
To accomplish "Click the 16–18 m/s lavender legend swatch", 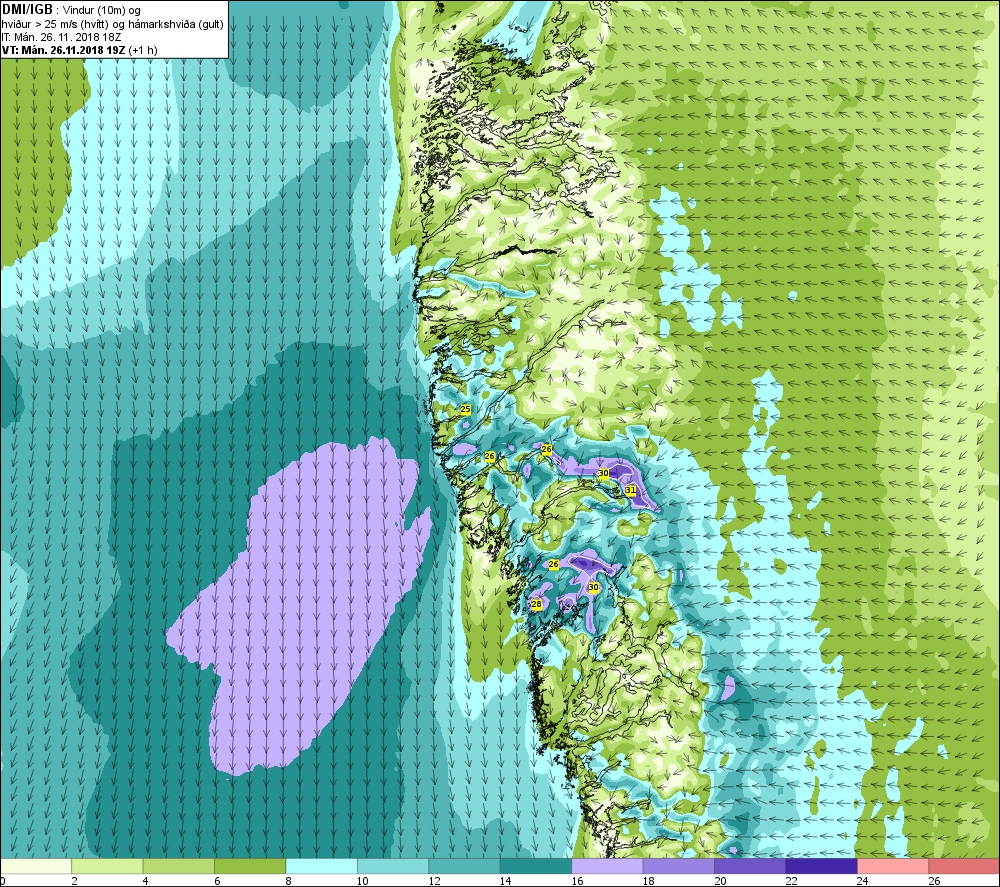I will point(607,866).
